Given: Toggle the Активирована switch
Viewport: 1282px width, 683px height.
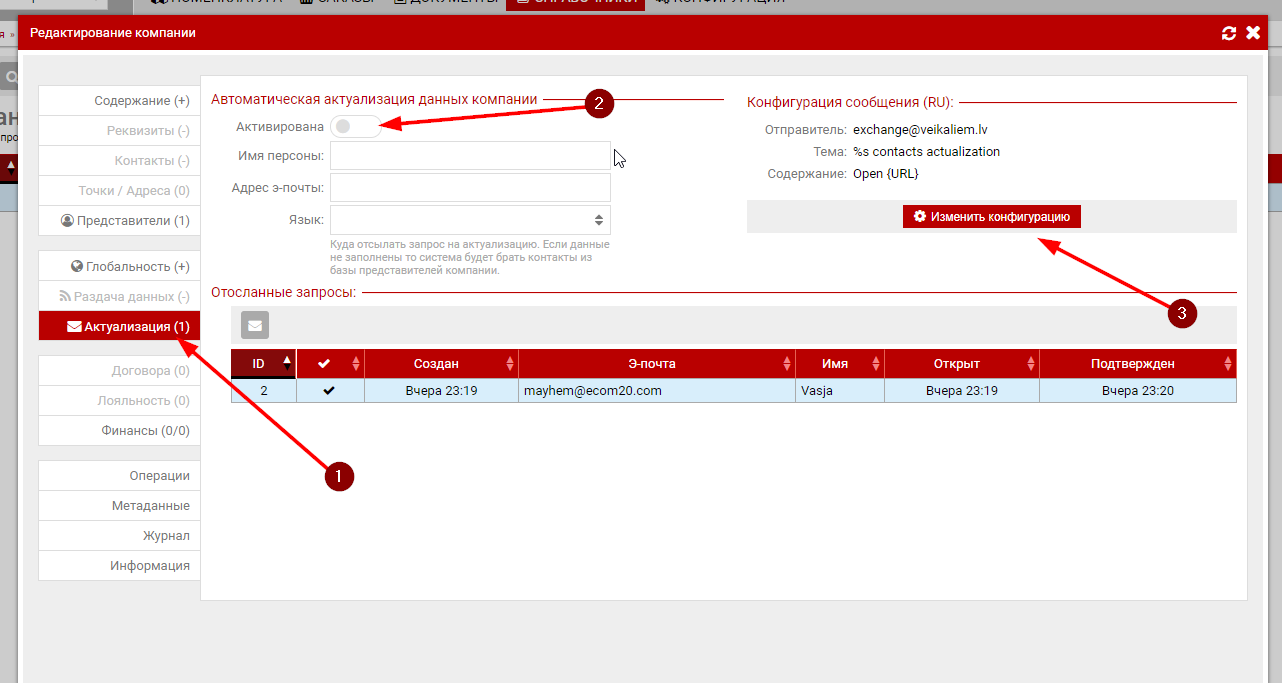Looking at the screenshot, I should [x=354, y=127].
